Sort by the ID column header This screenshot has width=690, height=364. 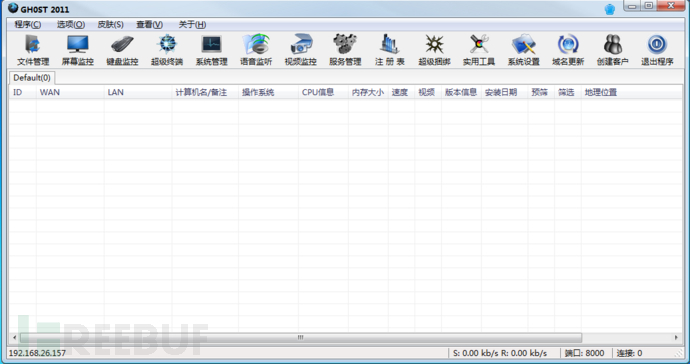22,92
